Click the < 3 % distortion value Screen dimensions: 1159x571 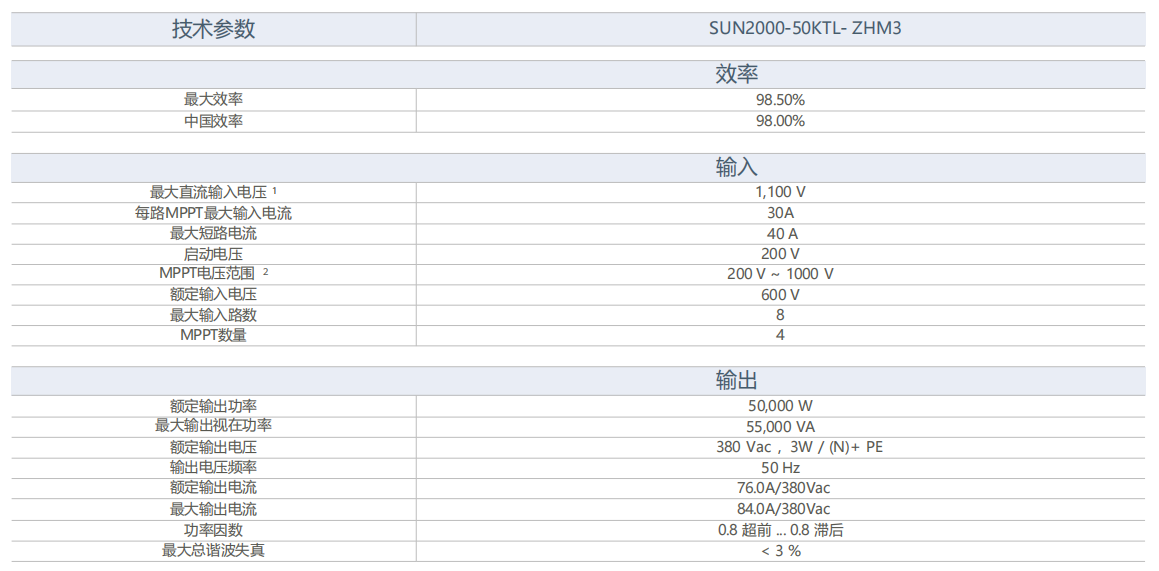tap(780, 551)
